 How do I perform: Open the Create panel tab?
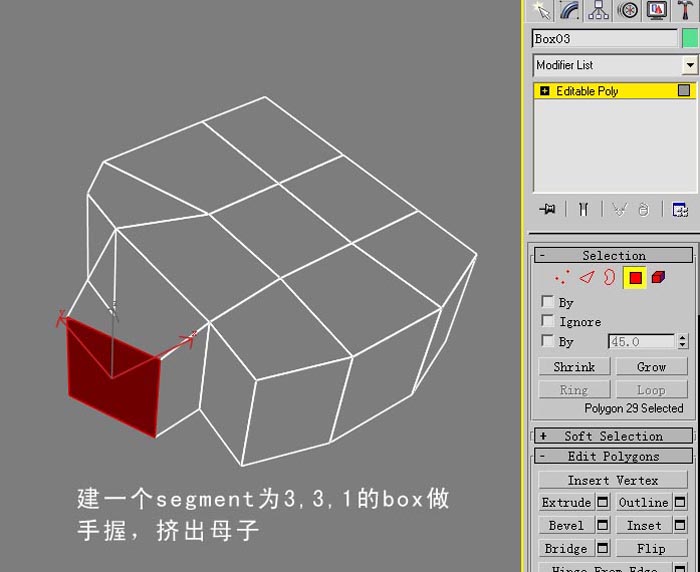[x=542, y=10]
